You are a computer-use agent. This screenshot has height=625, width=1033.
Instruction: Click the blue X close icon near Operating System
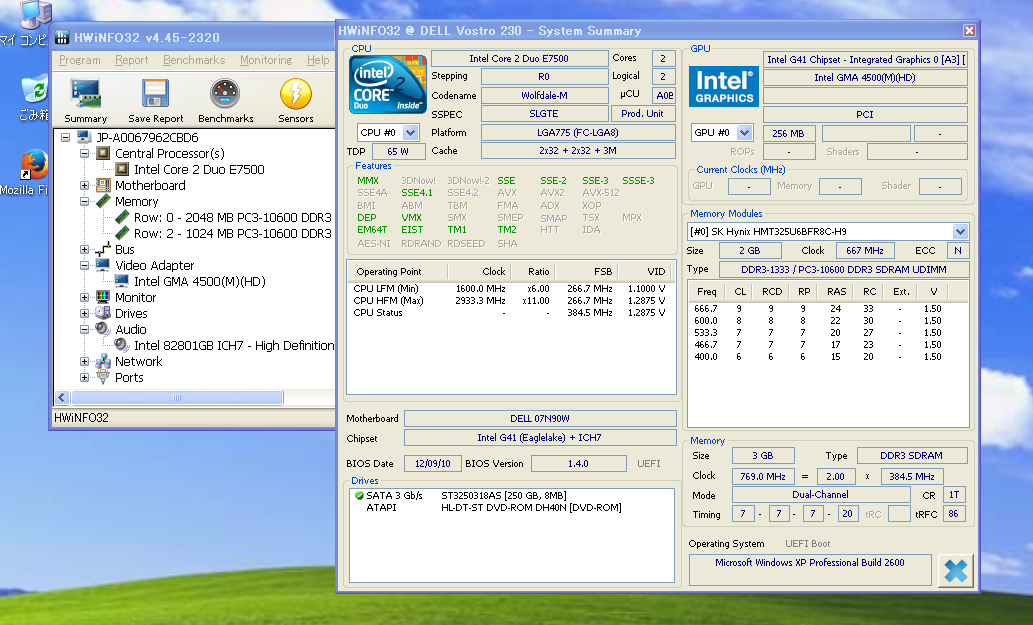[955, 571]
